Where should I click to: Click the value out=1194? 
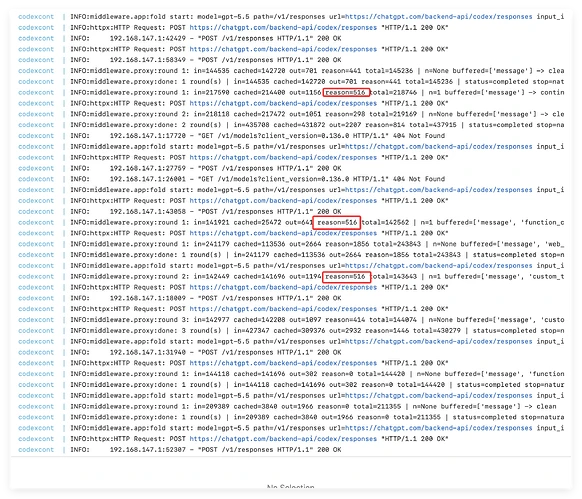point(305,277)
